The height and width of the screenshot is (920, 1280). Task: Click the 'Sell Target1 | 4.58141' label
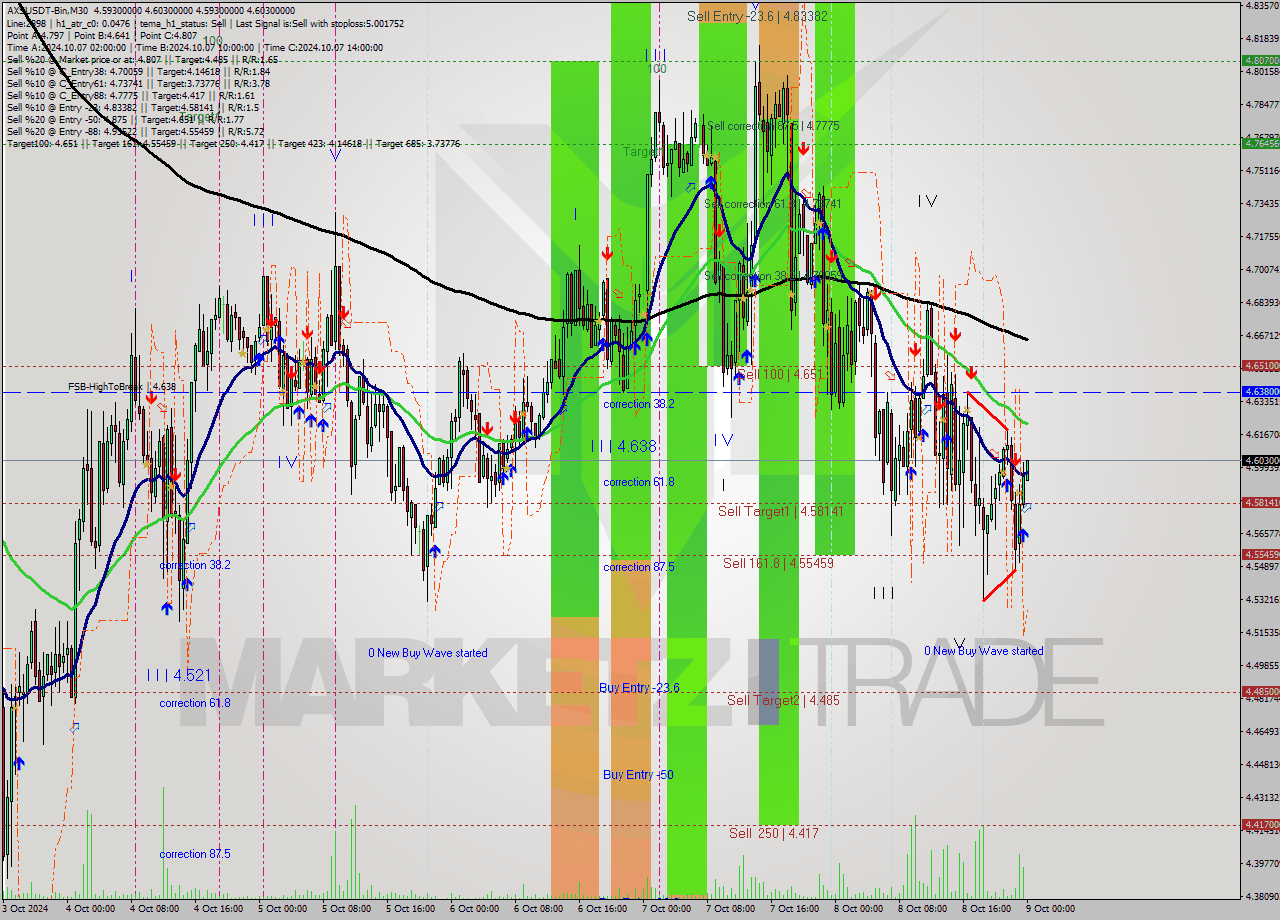pos(781,511)
